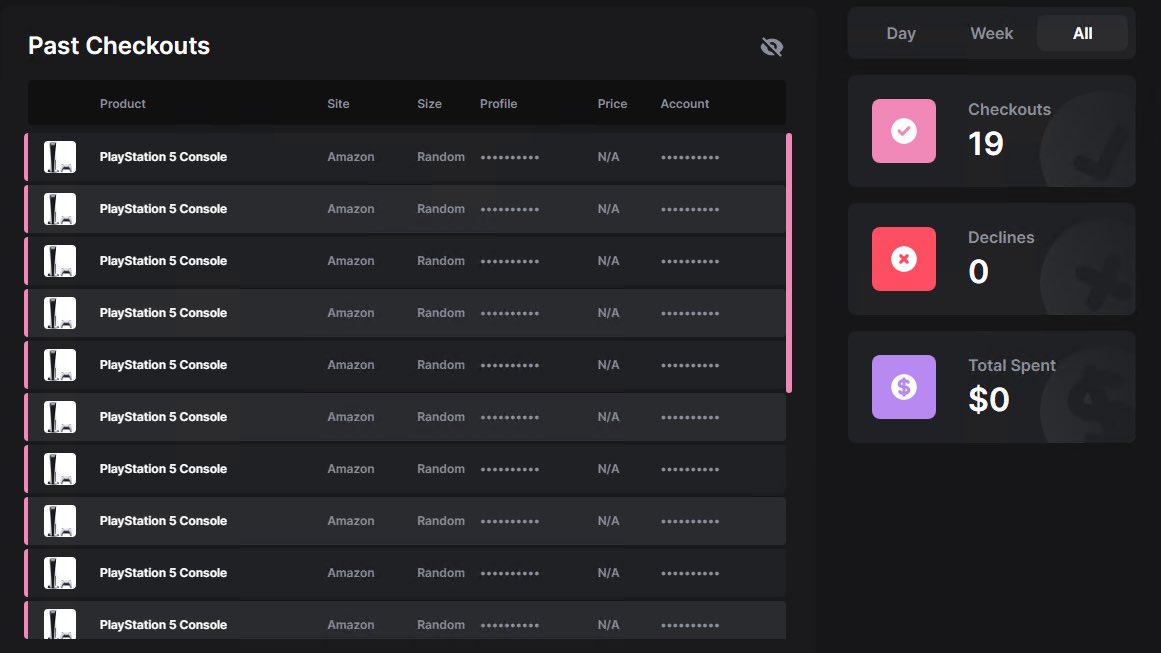Image resolution: width=1161 pixels, height=653 pixels.
Task: Select the All time-range tab
Action: point(1083,33)
